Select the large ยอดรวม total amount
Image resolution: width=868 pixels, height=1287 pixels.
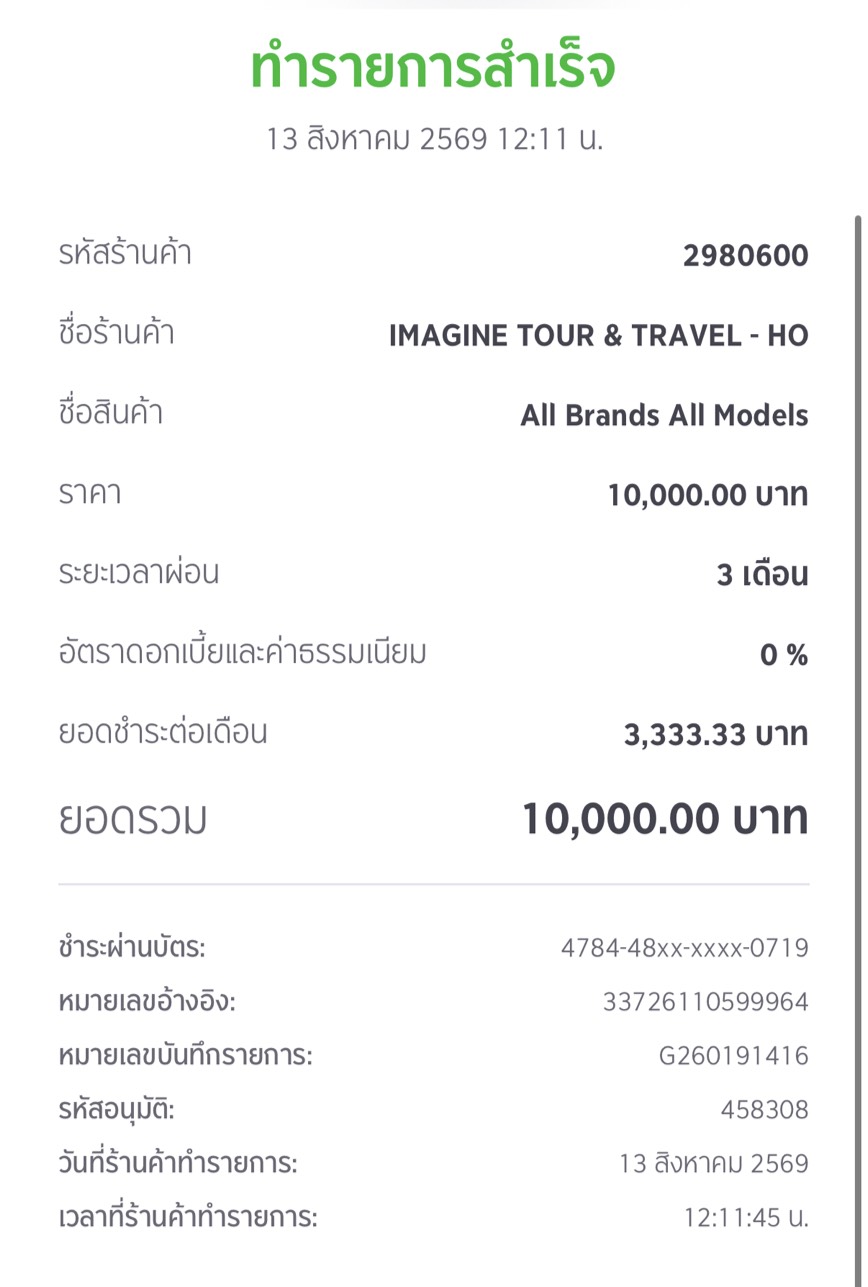pos(665,819)
